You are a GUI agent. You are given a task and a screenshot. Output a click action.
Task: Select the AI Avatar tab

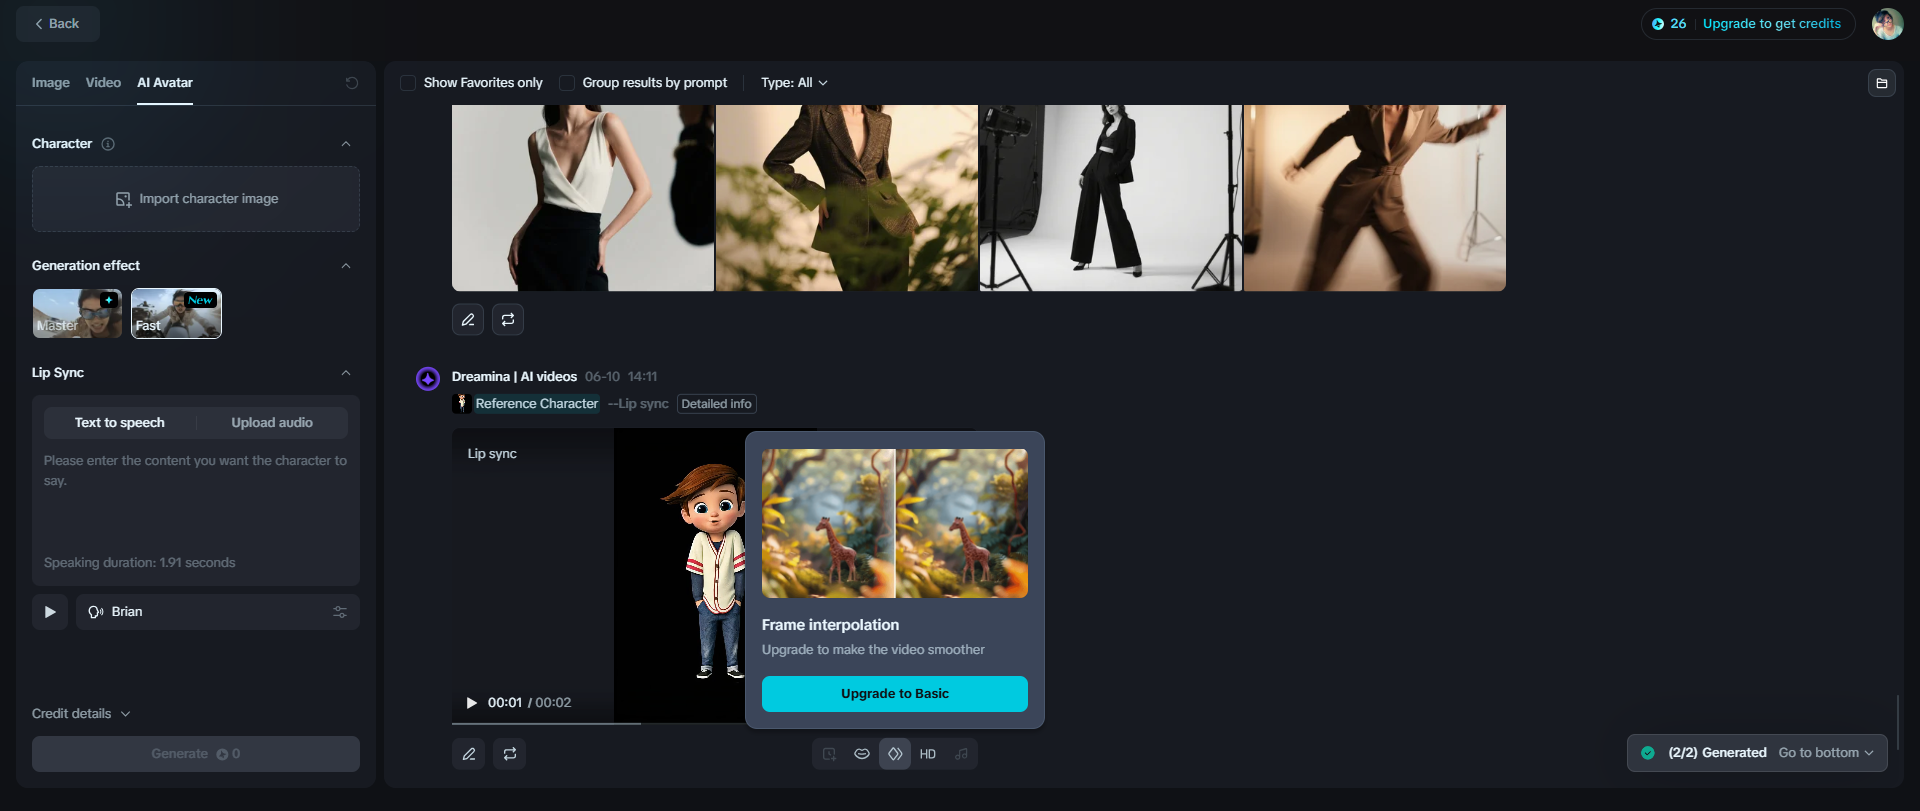pyautogui.click(x=165, y=83)
